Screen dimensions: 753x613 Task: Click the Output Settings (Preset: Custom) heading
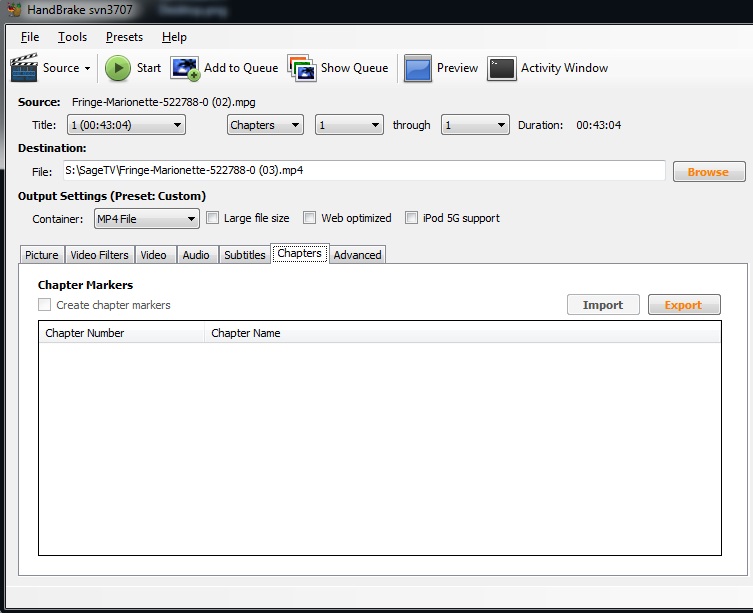pos(112,196)
